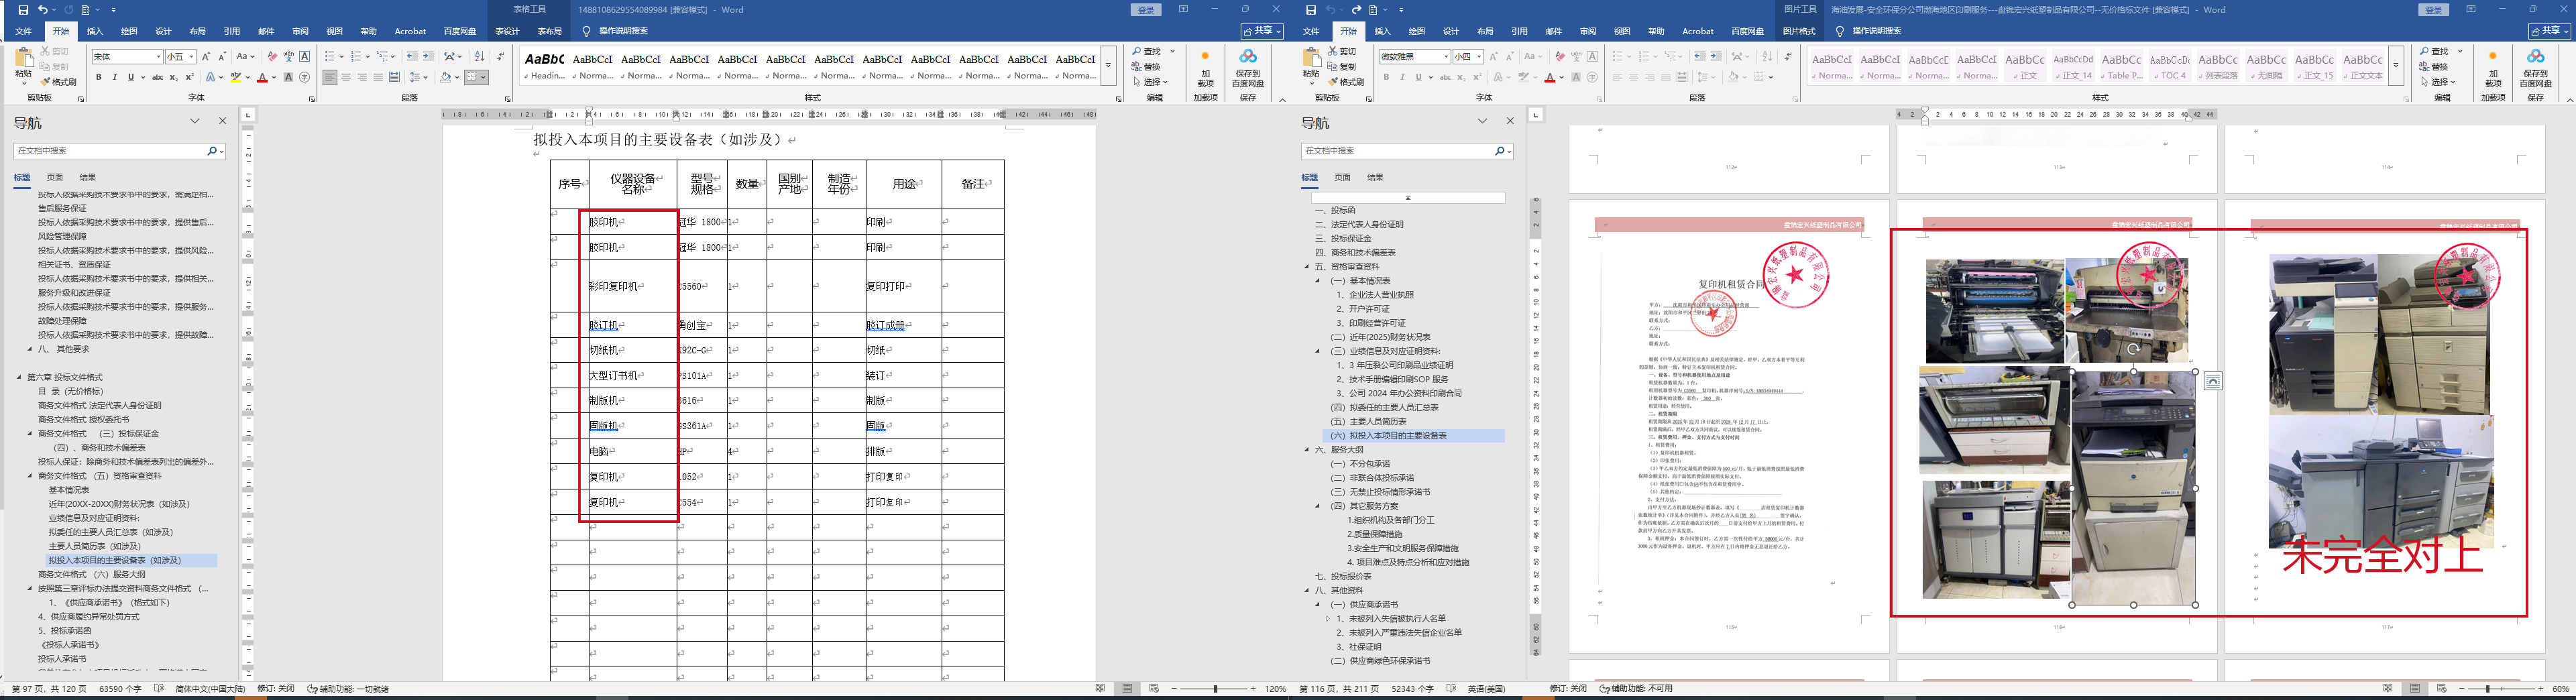The image size is (2576, 700).
Task: Toggle Bold in left Word window
Action: [x=99, y=77]
